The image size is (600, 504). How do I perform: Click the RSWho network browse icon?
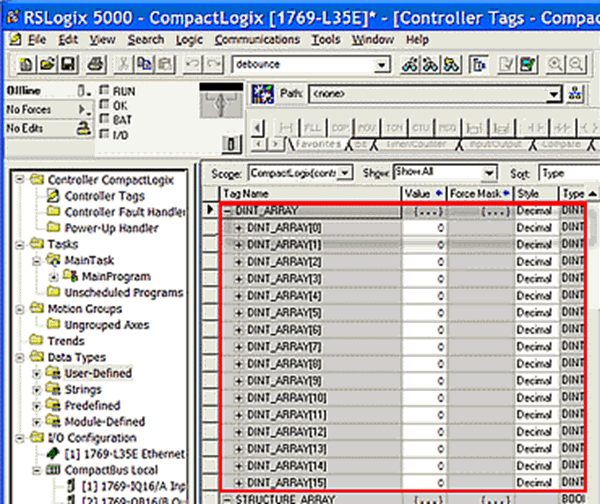[575, 94]
